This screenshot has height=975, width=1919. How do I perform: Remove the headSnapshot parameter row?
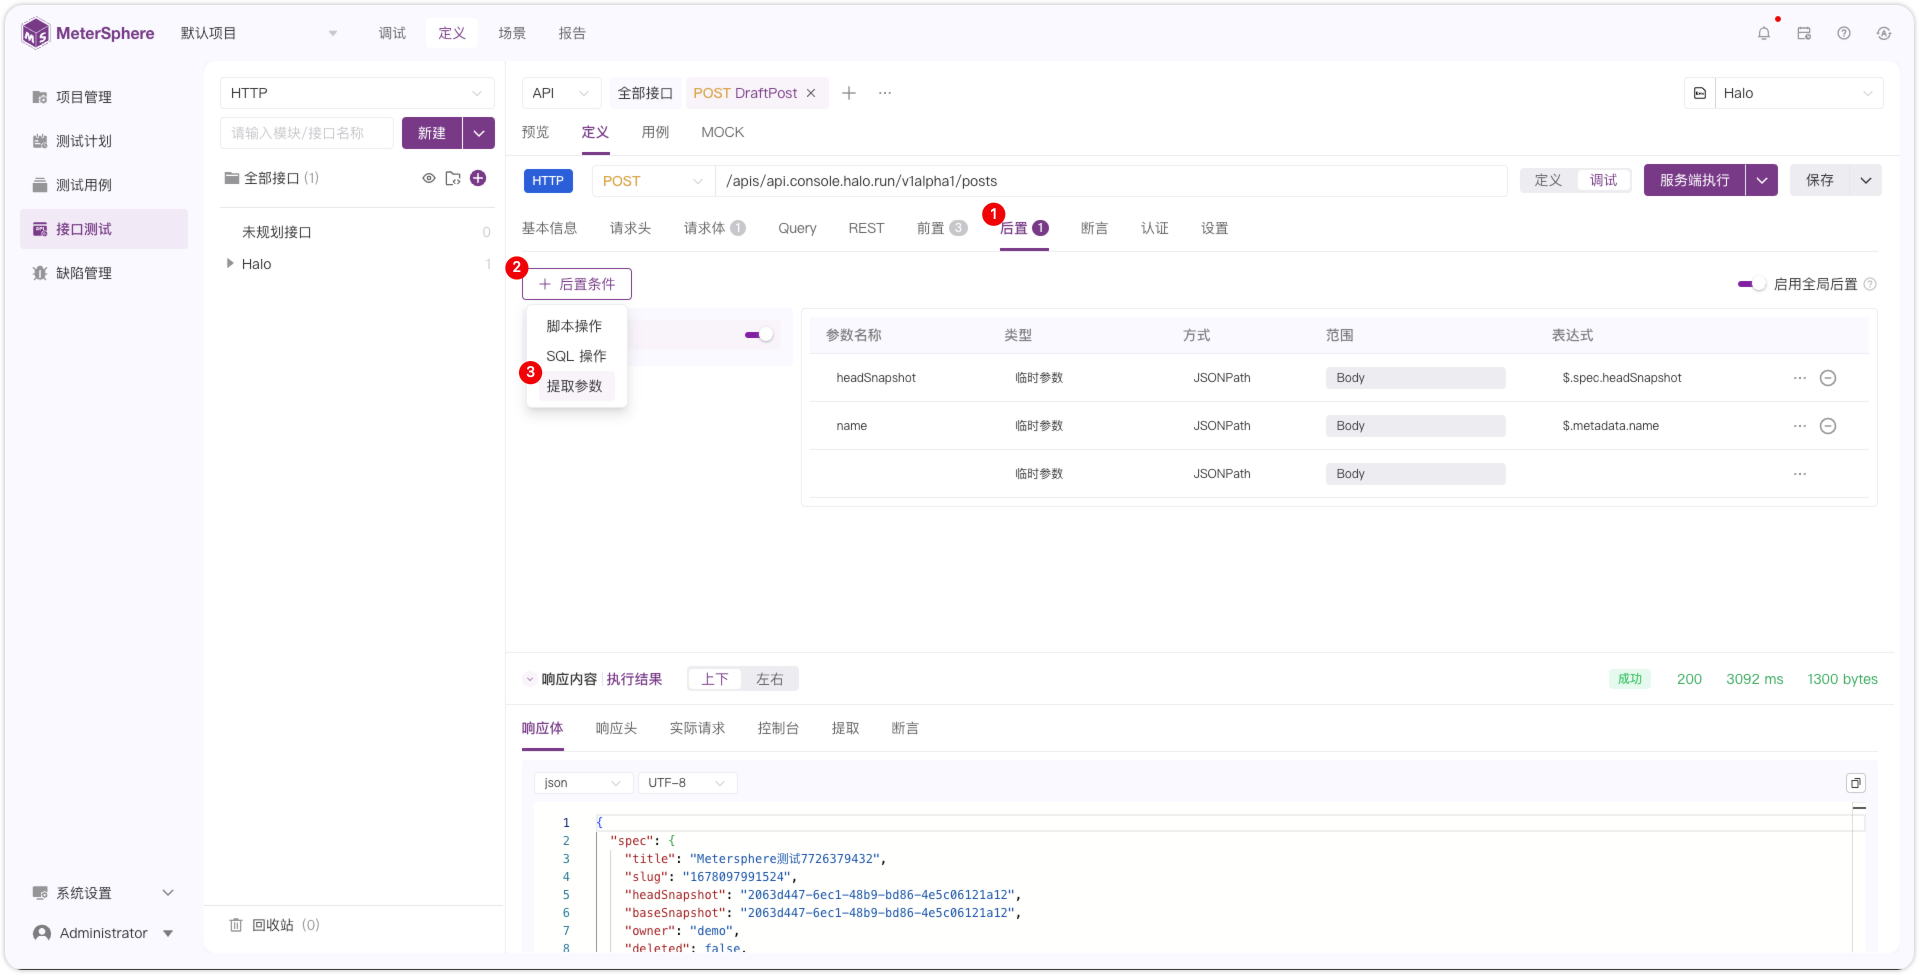click(x=1828, y=378)
